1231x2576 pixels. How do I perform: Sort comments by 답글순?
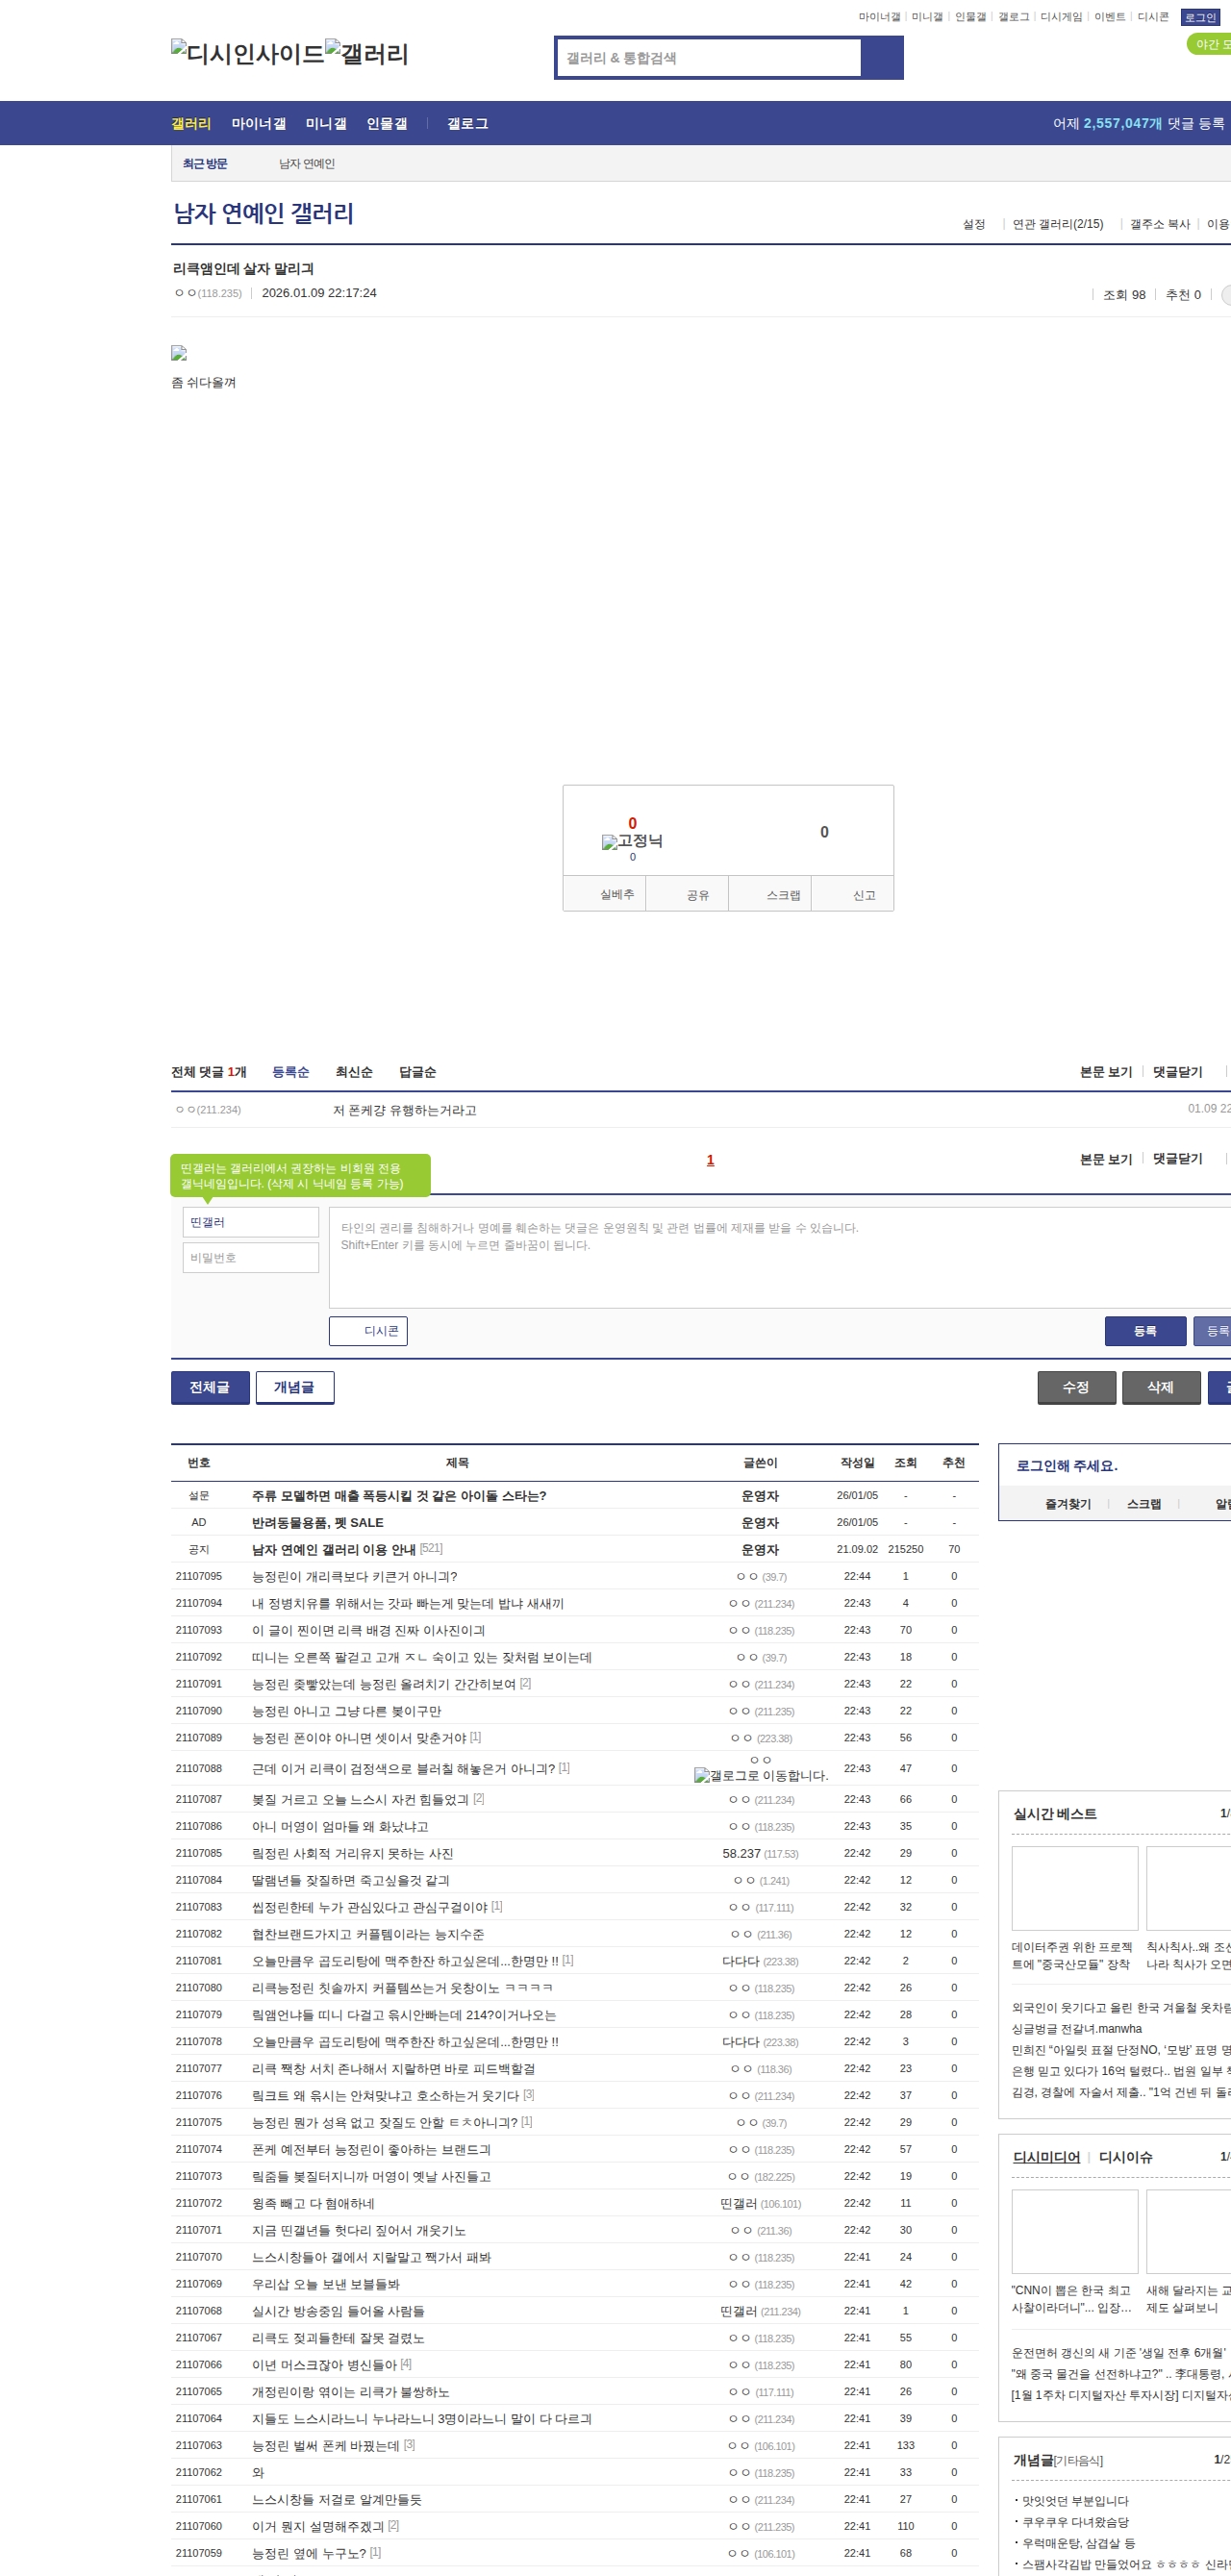[417, 1072]
